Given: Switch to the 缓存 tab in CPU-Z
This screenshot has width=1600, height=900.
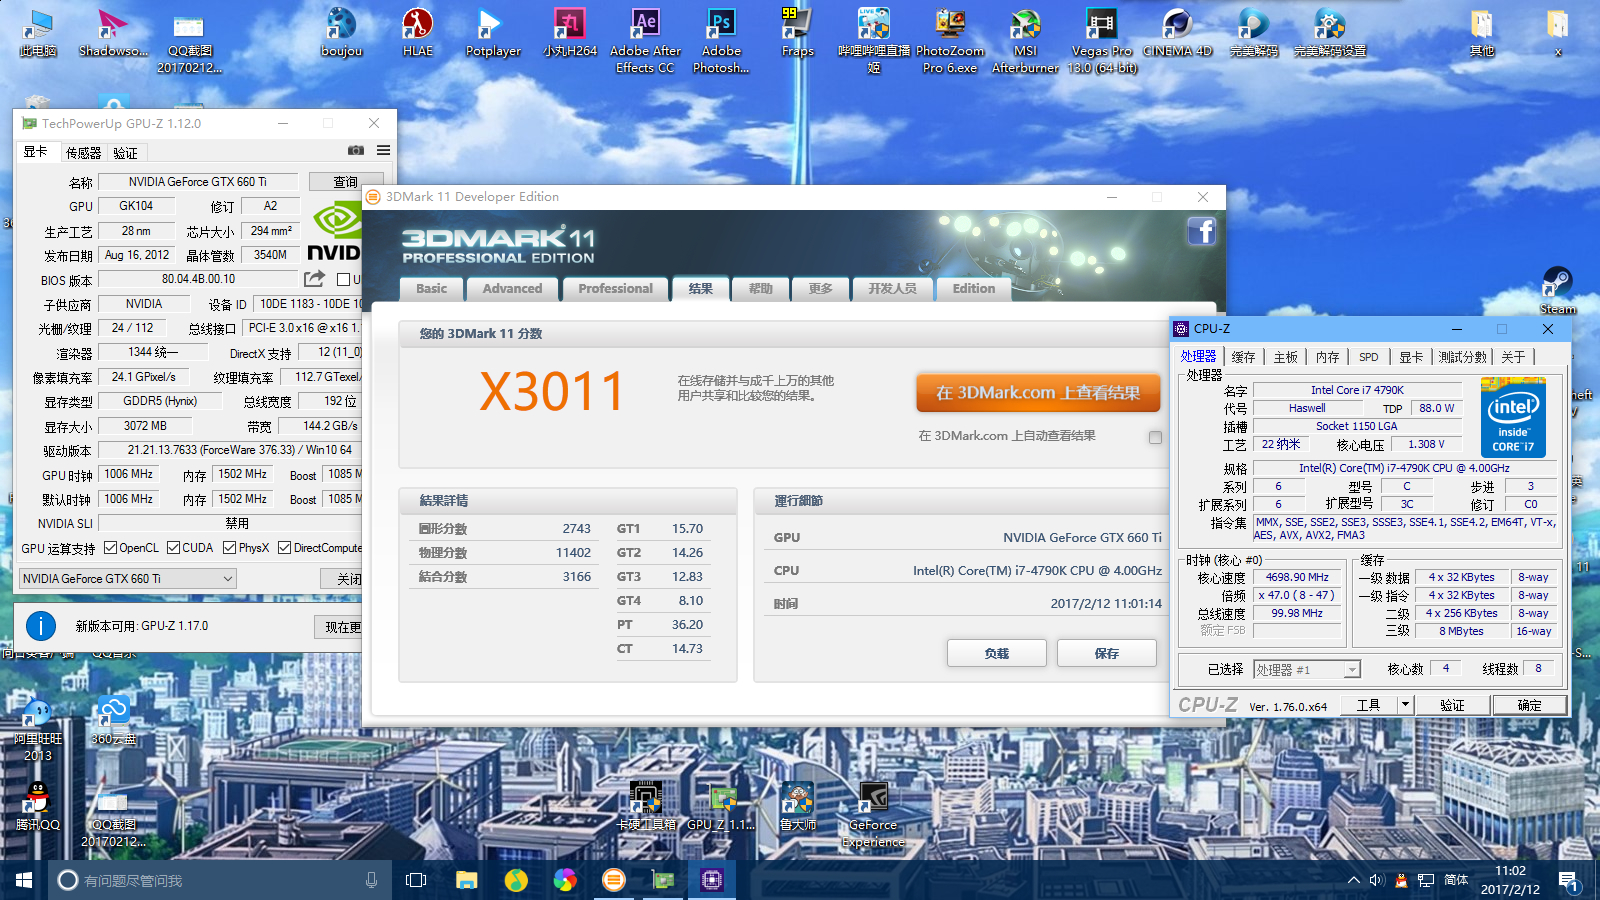Looking at the screenshot, I should pos(1243,357).
